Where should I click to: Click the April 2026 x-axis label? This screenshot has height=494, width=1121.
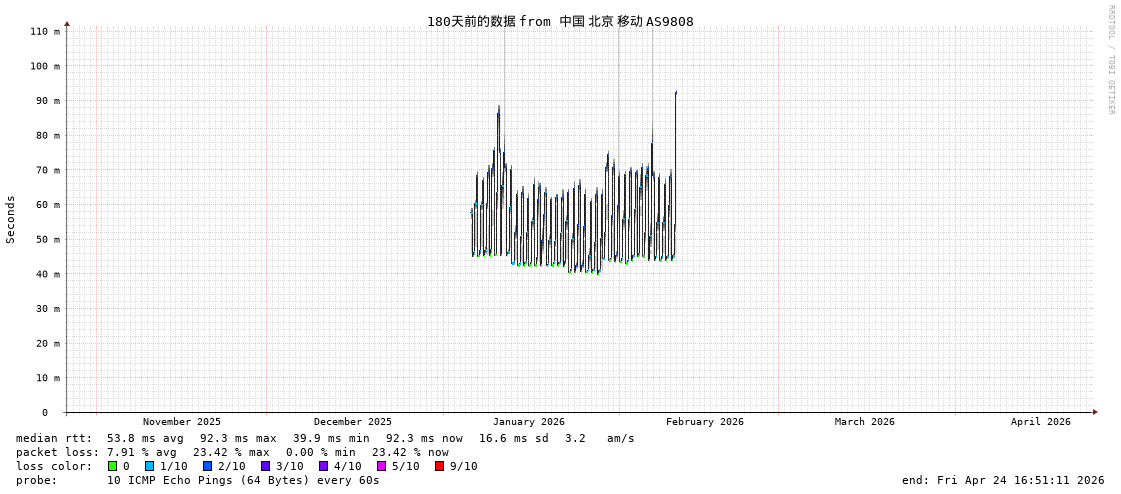1040,422
